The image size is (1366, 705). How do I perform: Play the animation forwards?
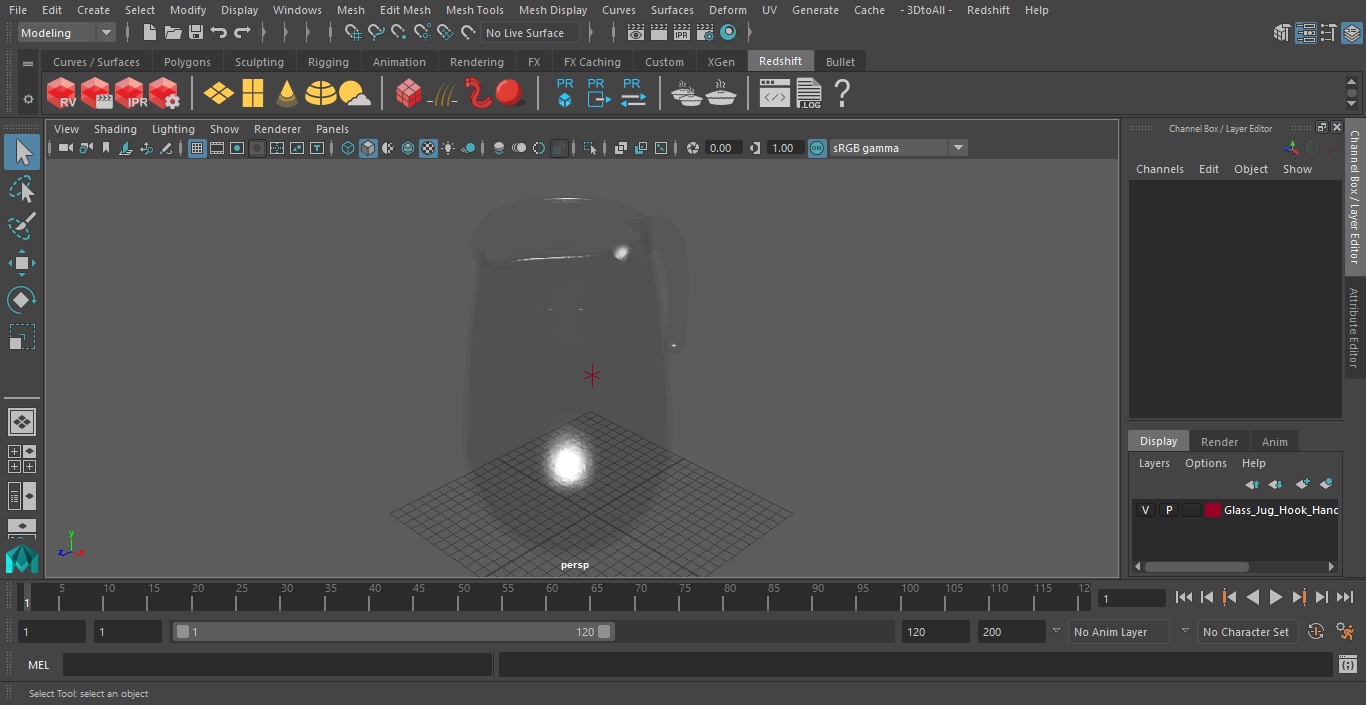pos(1275,597)
